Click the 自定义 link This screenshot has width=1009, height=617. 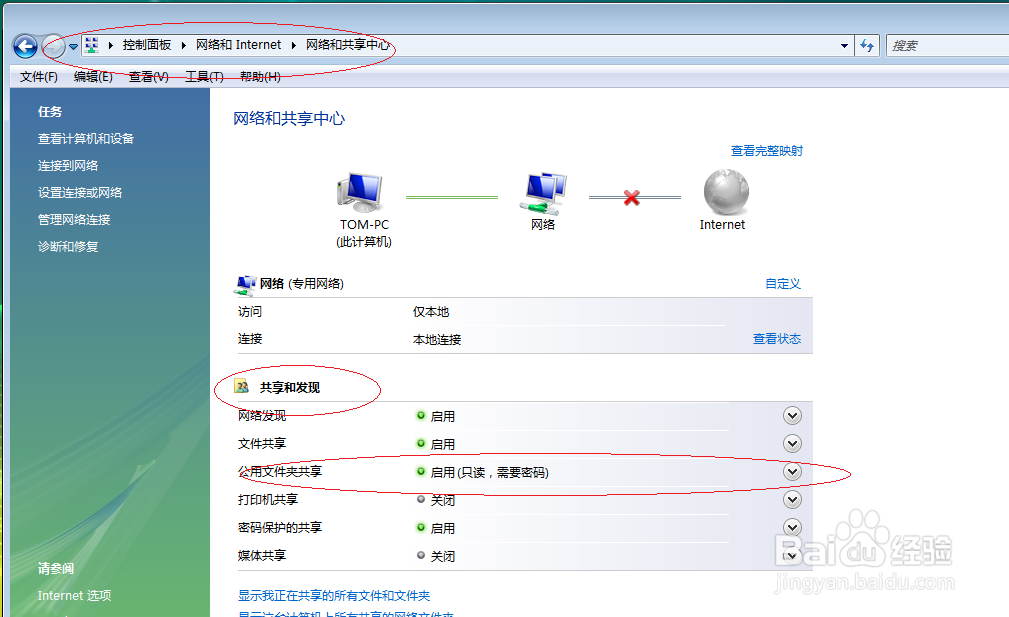coord(782,284)
